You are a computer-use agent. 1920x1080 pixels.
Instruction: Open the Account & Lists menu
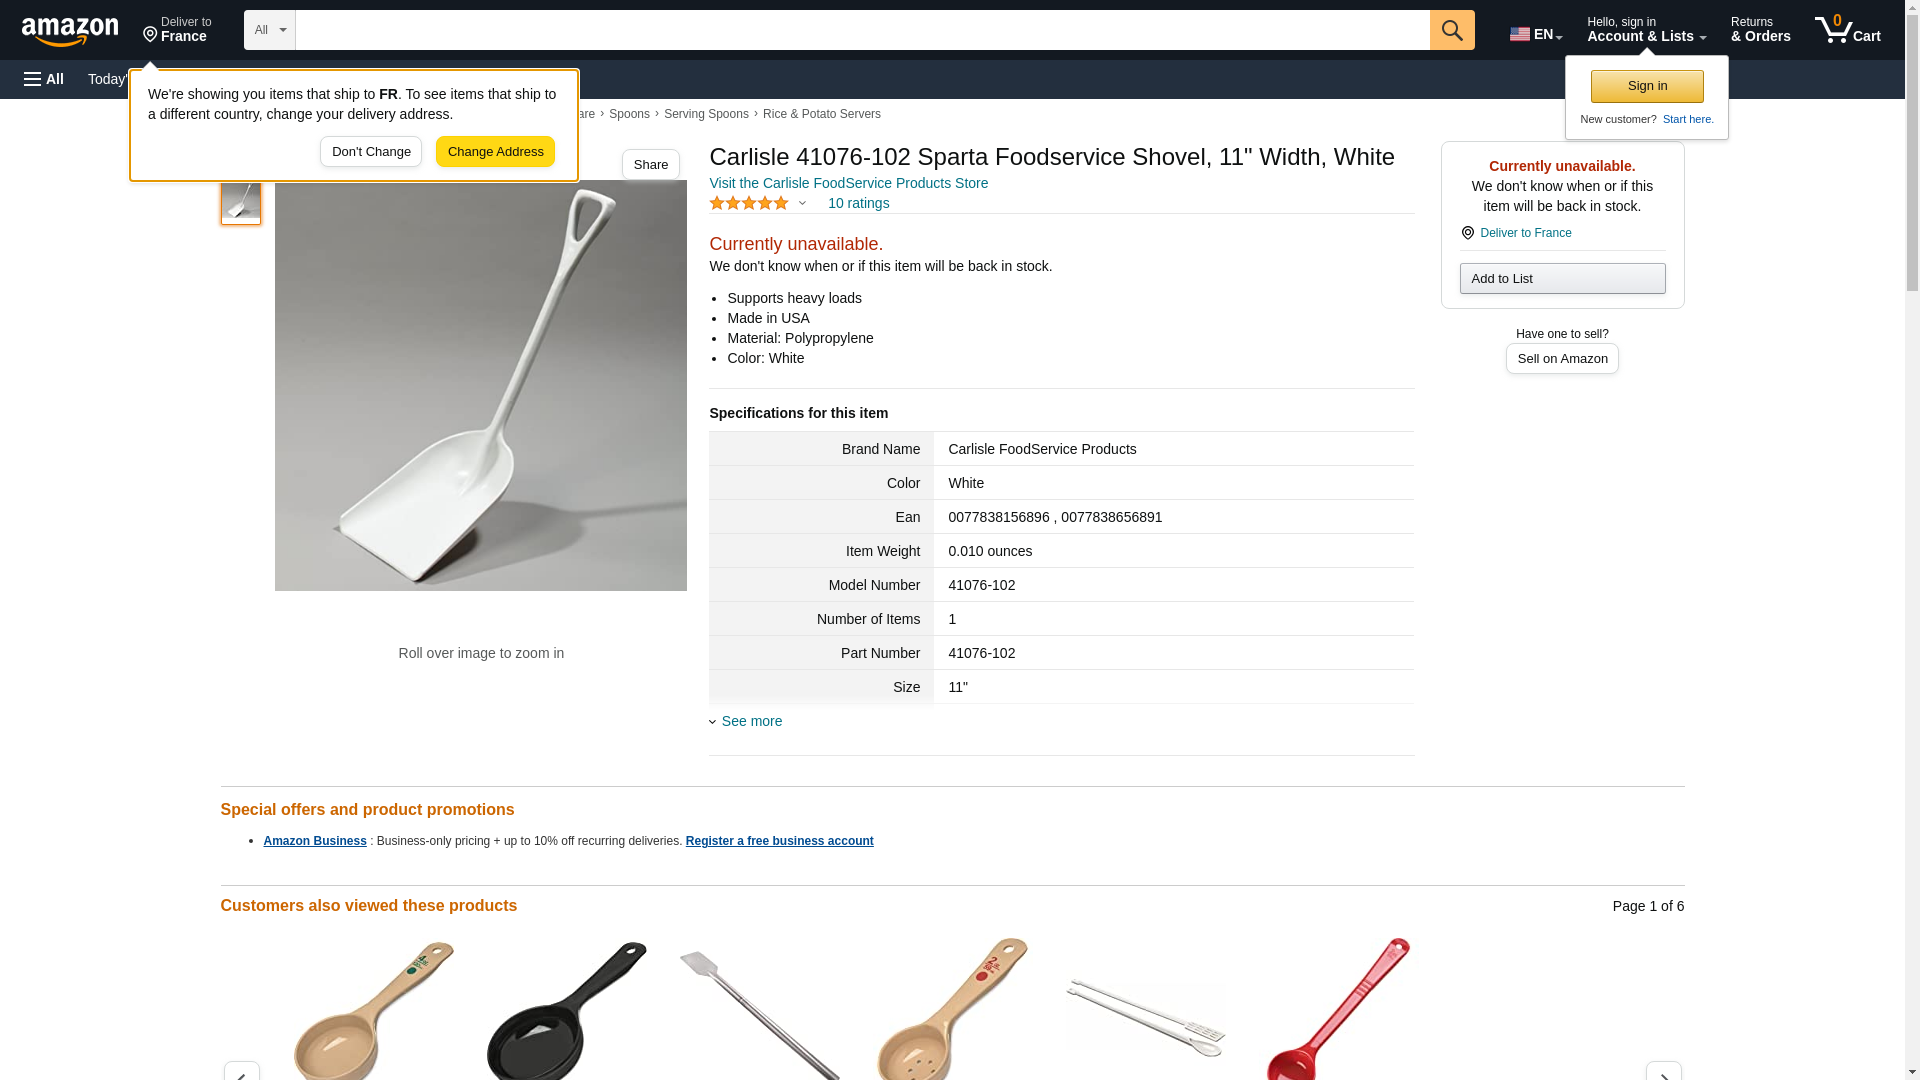tap(1646, 30)
